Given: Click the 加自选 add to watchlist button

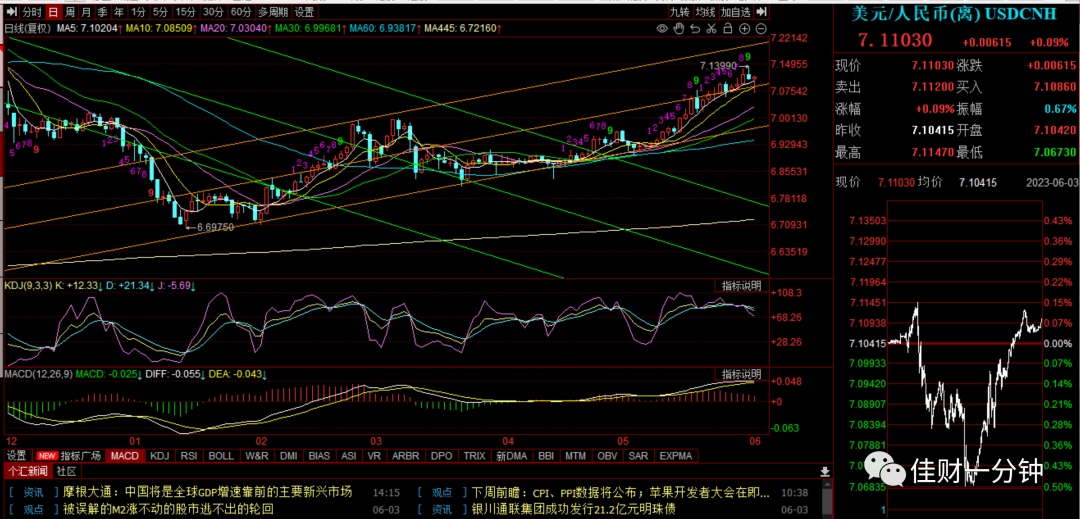Looking at the screenshot, I should coord(736,12).
